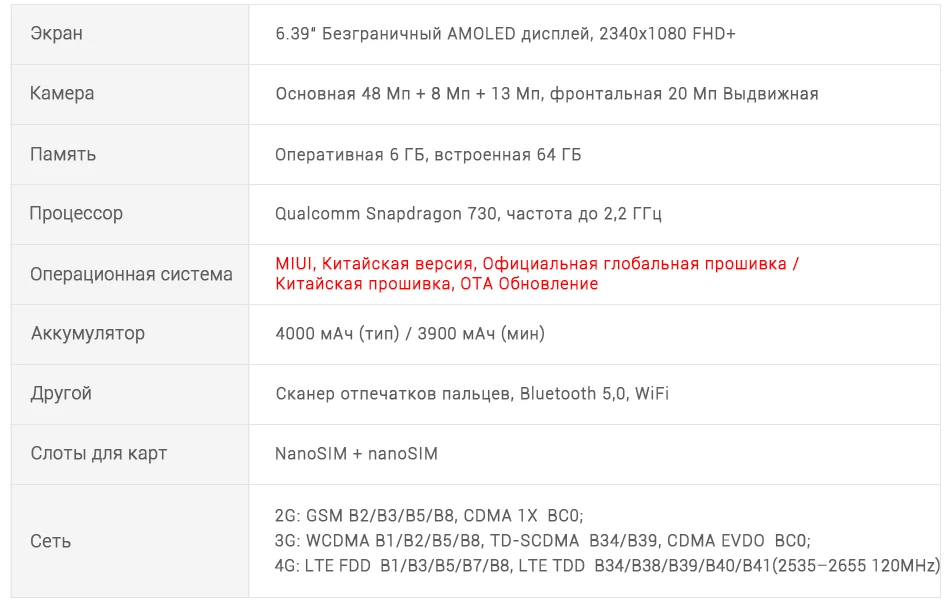Select the 6.39" AMOLED display specification text

click(505, 34)
